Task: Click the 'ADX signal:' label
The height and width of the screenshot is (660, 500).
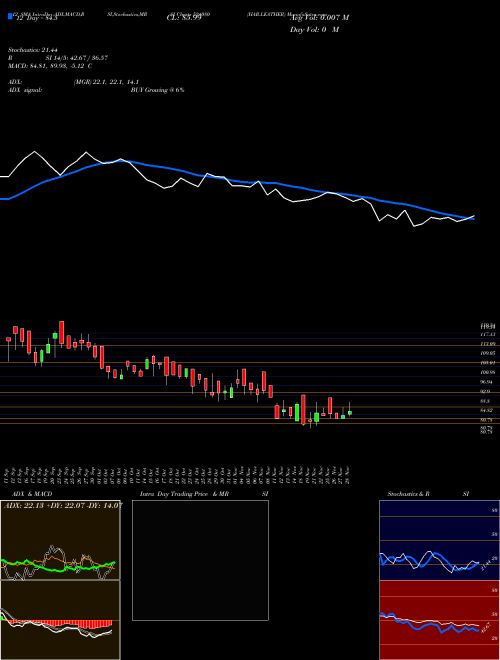Action: pyautogui.click(x=25, y=90)
